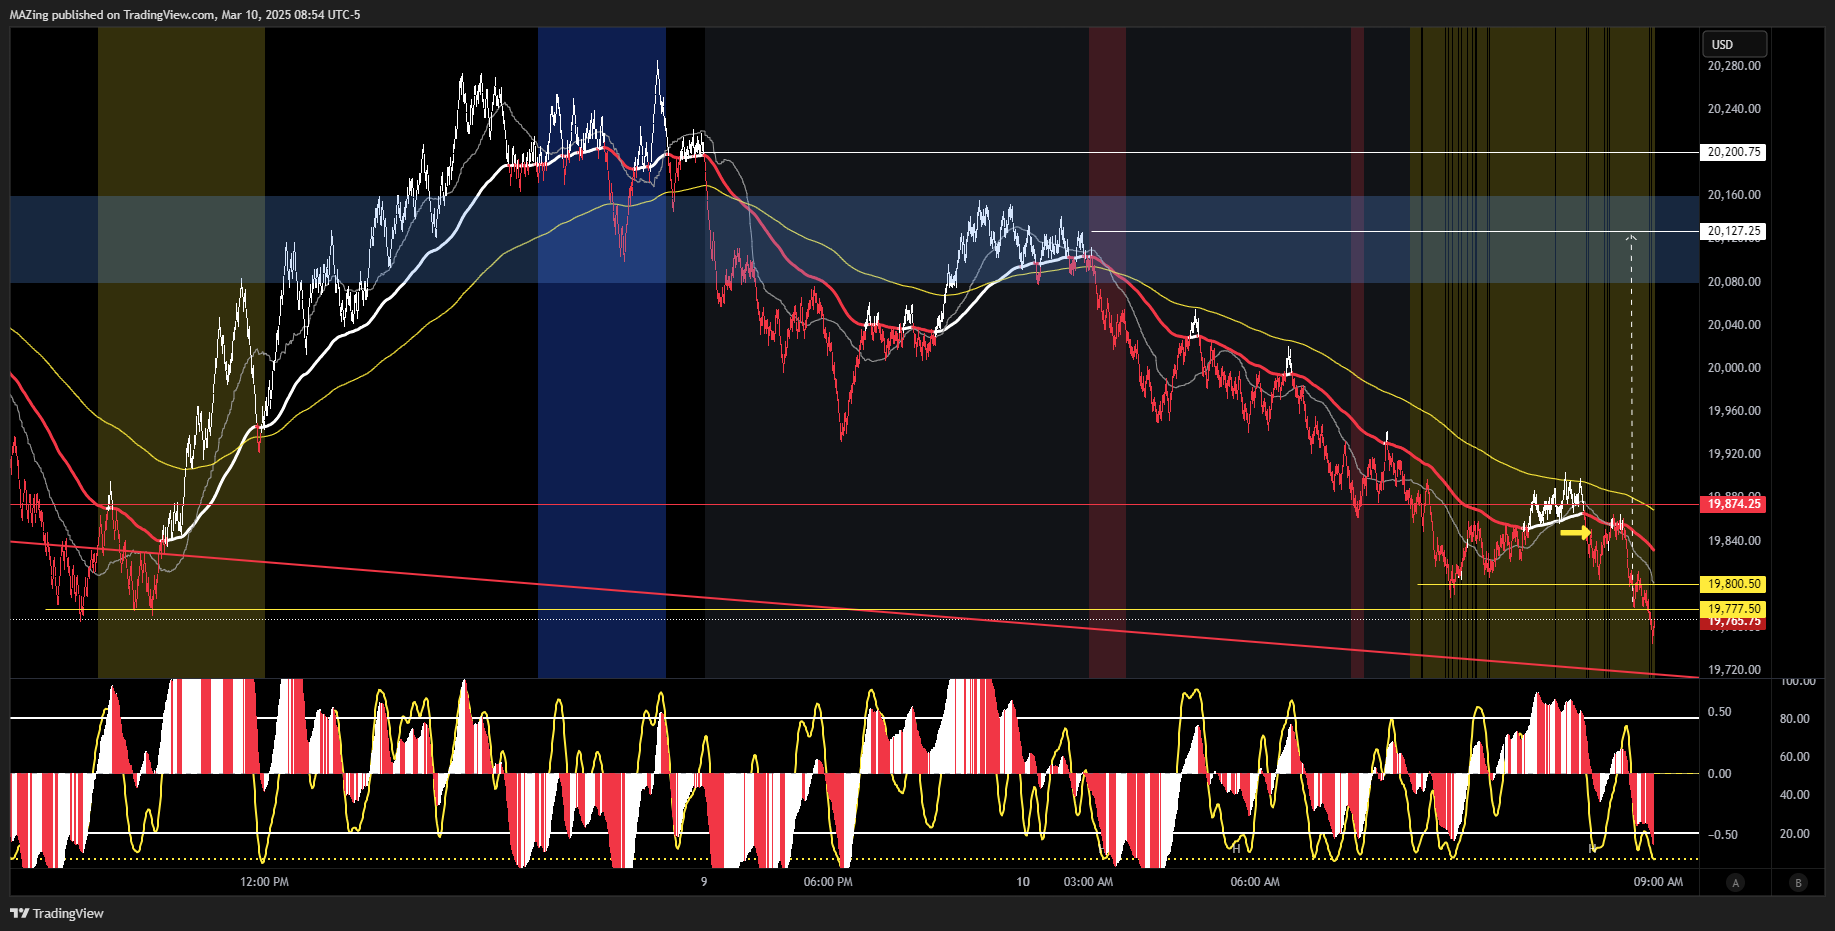
Task: Click the 0.00 oscillator scale value
Action: point(1720,774)
